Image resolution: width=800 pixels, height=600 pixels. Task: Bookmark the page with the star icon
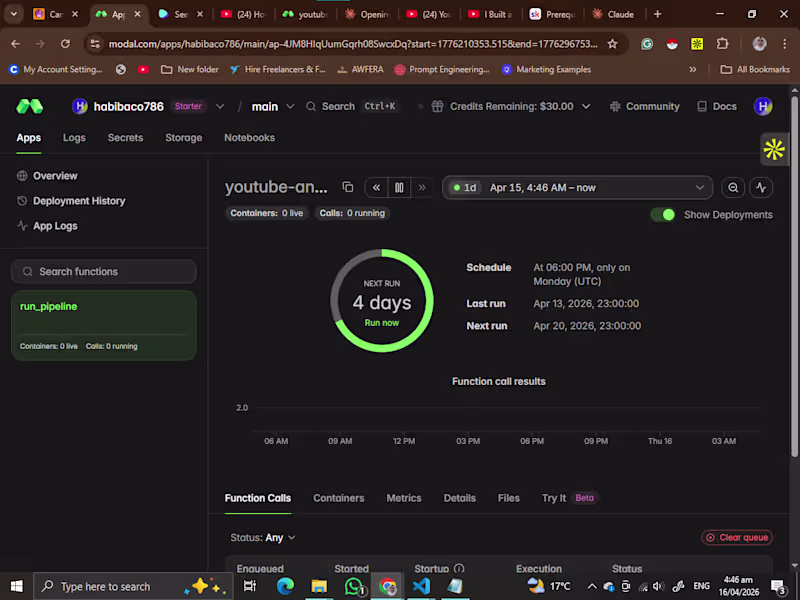click(x=612, y=44)
